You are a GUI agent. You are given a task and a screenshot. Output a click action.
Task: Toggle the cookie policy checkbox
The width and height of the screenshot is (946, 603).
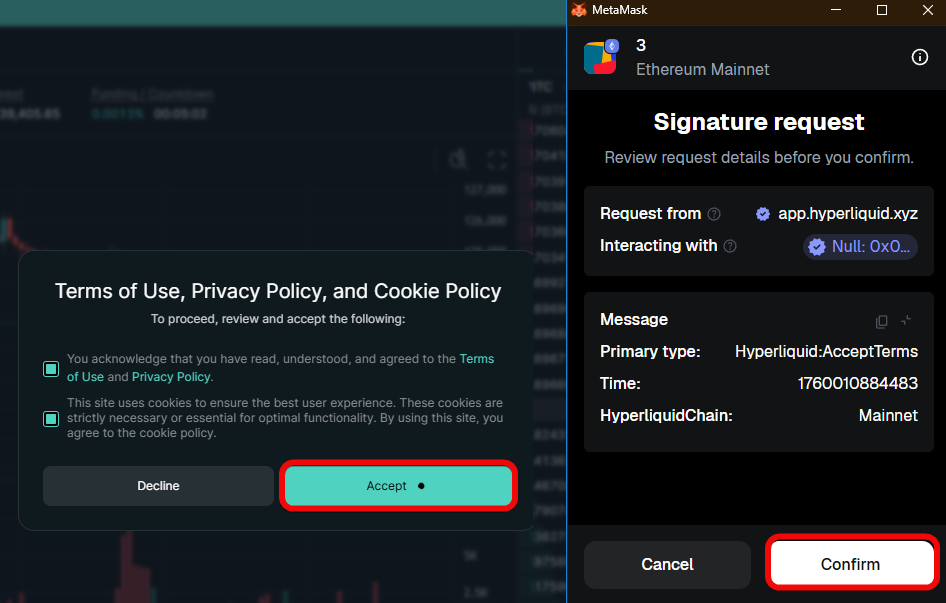[x=51, y=418]
